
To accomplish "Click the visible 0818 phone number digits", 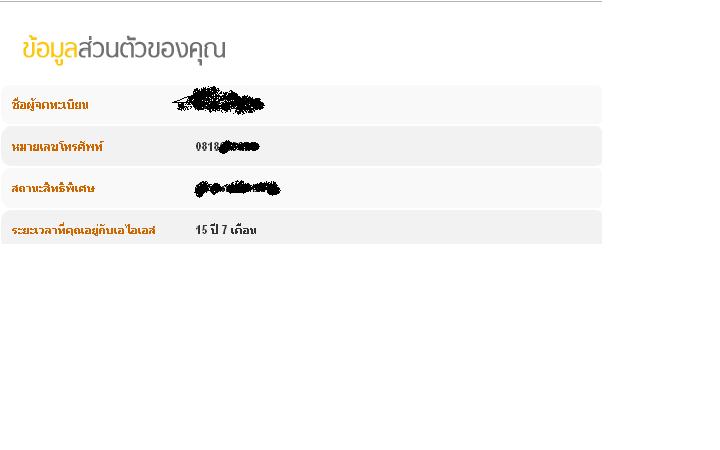I will 208,146.
